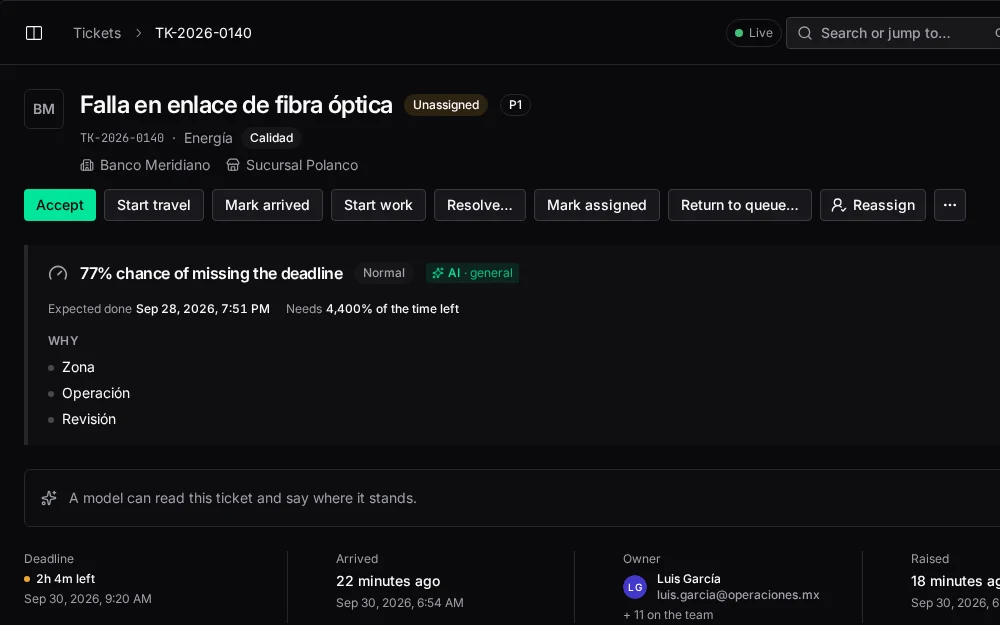This screenshot has width=1000, height=625.
Task: Click the 4,400% of the time left value
Action: 392,309
